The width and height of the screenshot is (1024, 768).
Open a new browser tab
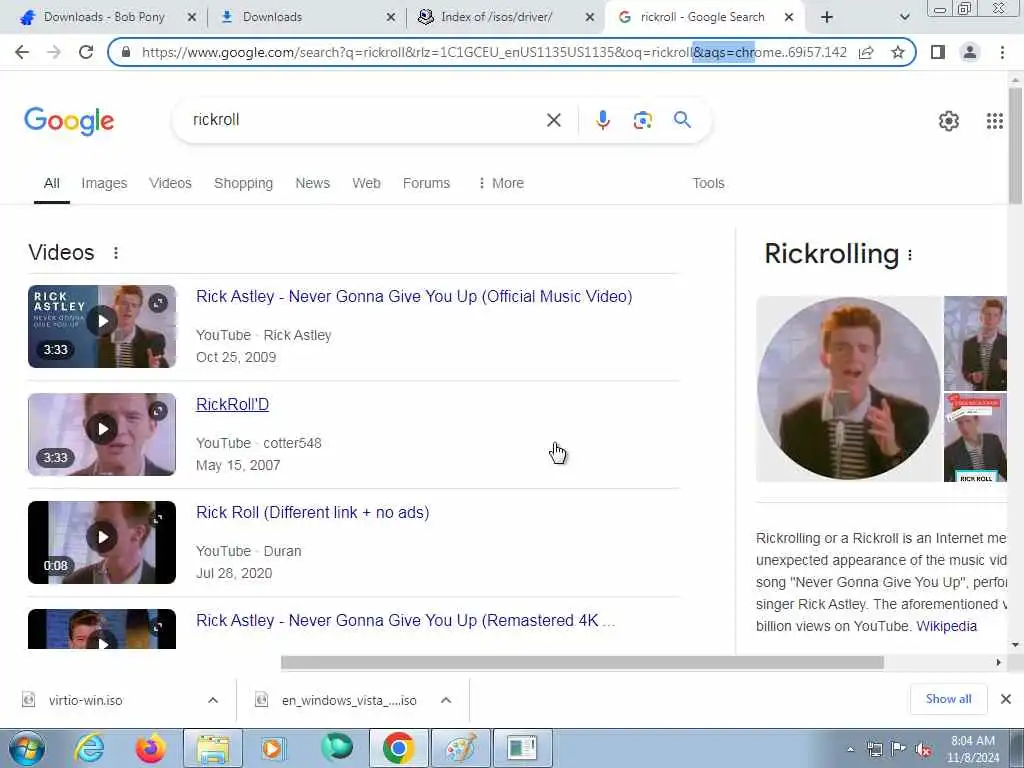(827, 17)
